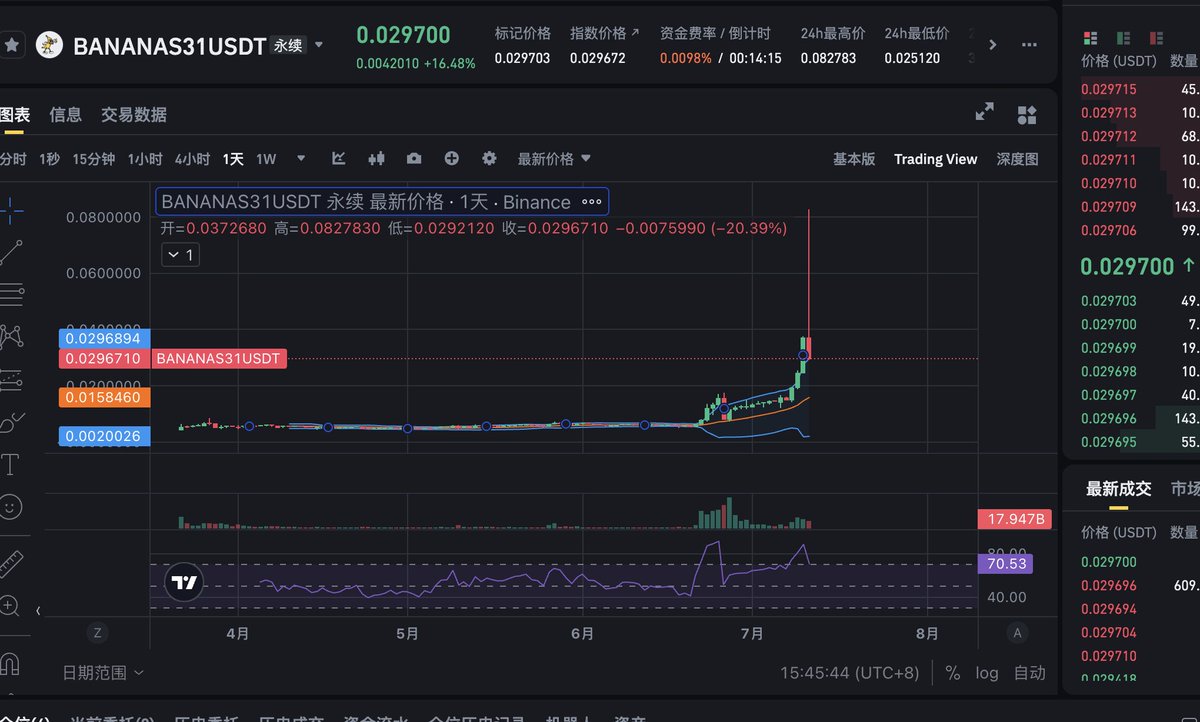Collapse the indicator legend toggle showing 1
The image size is (1200, 722).
pyautogui.click(x=180, y=255)
